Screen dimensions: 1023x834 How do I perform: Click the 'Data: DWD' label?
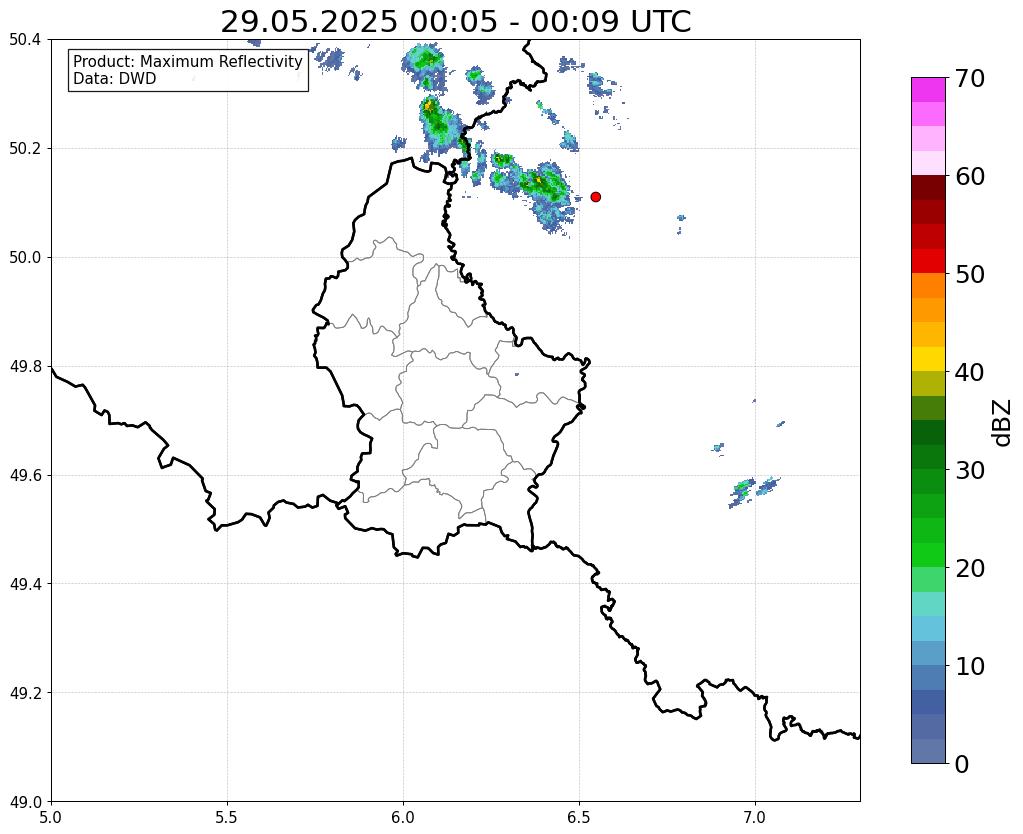click(115, 79)
